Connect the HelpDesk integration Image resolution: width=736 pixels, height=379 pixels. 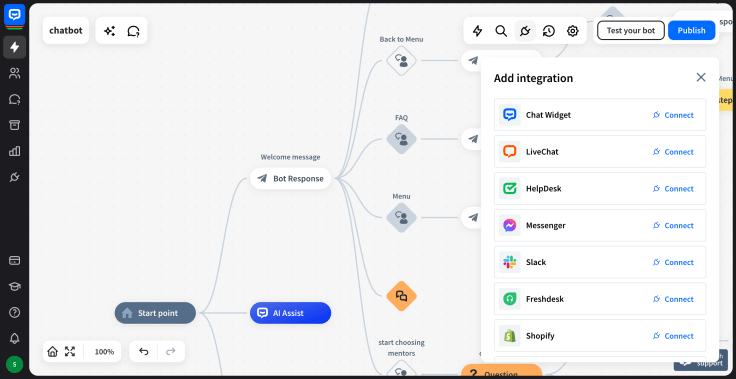coord(673,188)
